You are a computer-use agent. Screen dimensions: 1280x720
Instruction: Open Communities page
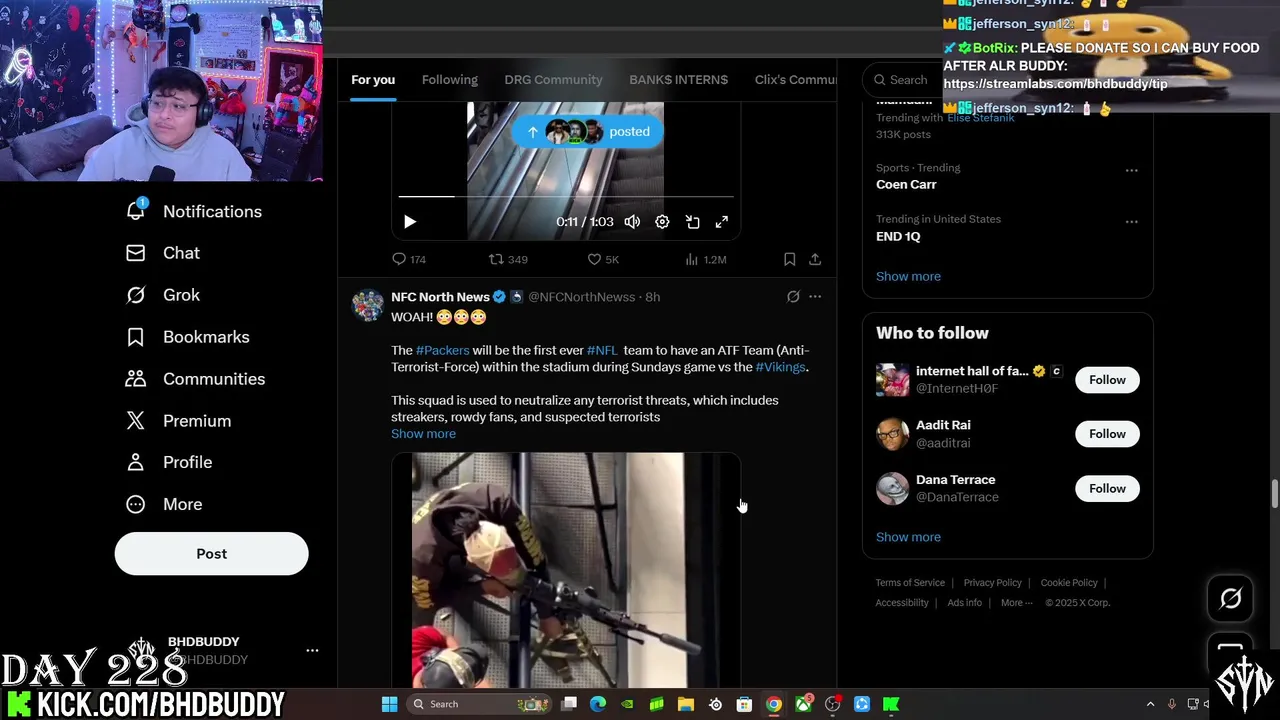tap(195, 379)
